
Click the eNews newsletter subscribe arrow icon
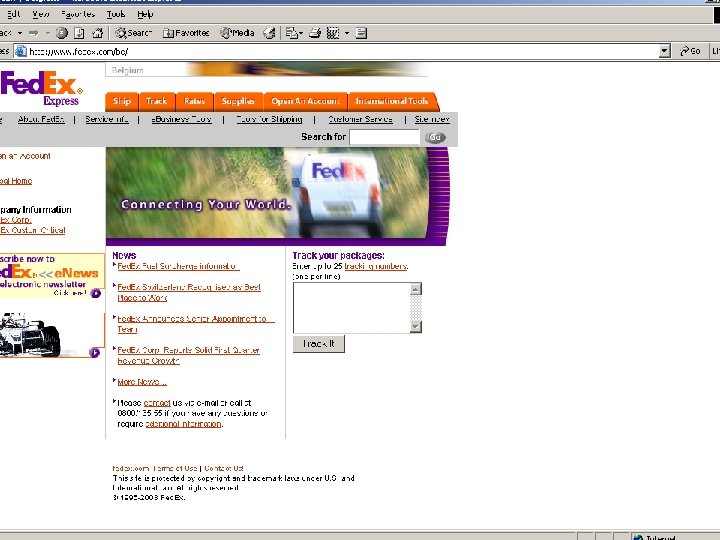(x=96, y=293)
